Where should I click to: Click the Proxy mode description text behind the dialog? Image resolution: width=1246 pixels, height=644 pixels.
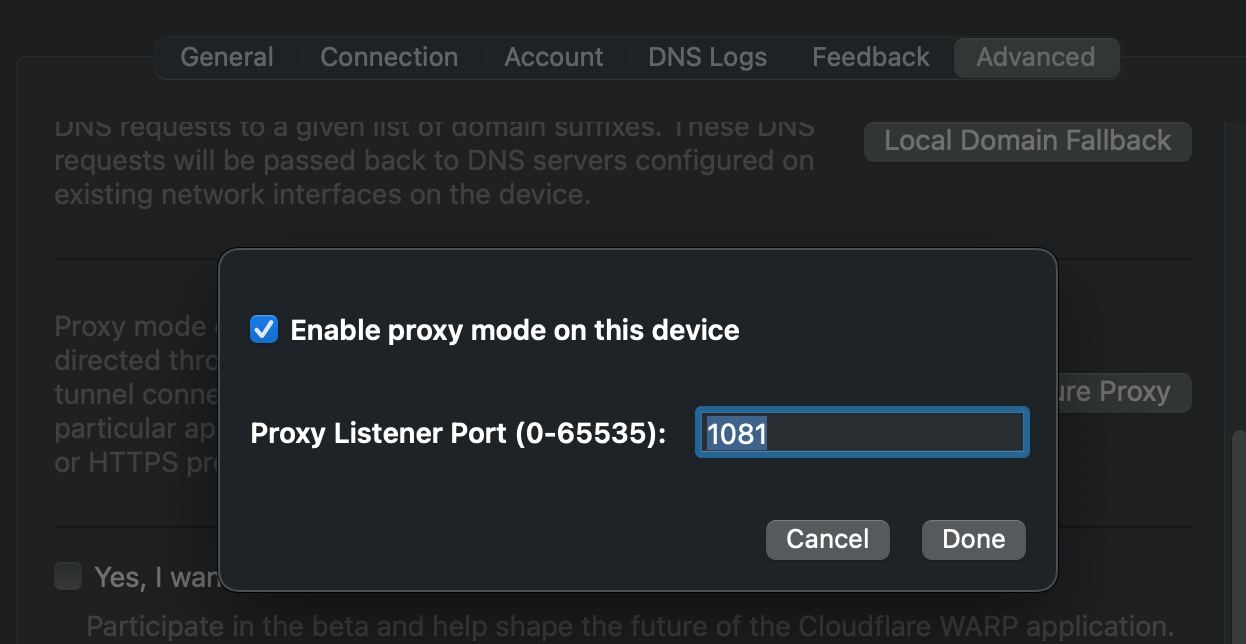click(136, 394)
